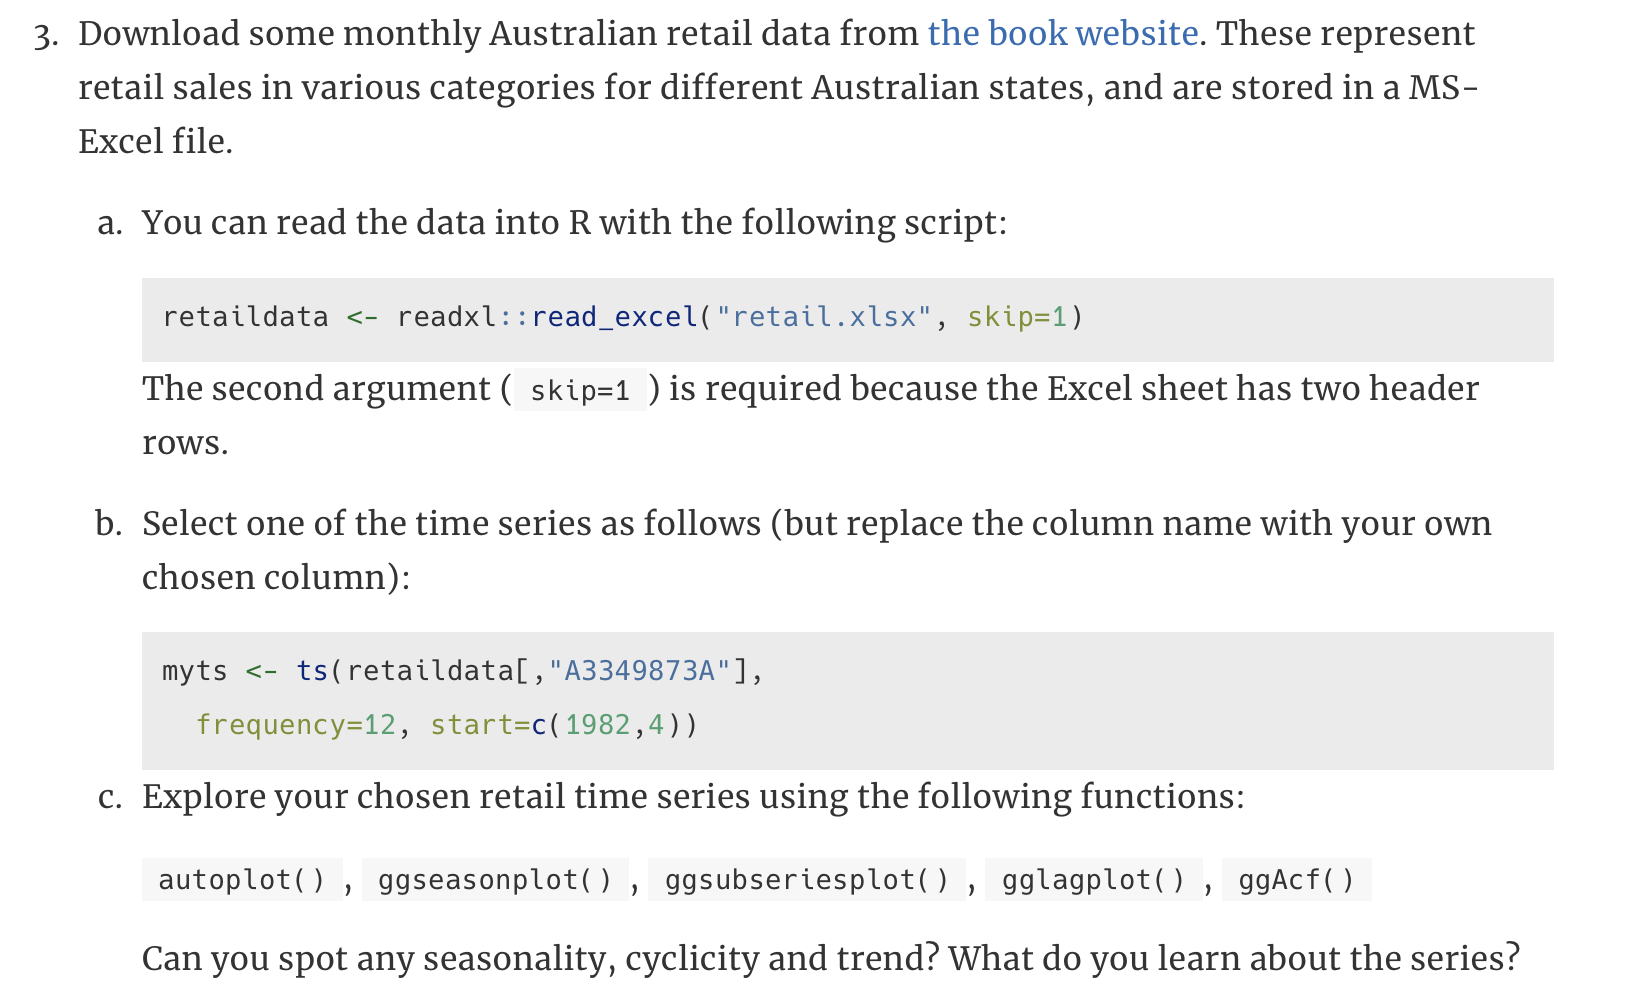
Task: Click the ts function call in code
Action: [x=312, y=670]
